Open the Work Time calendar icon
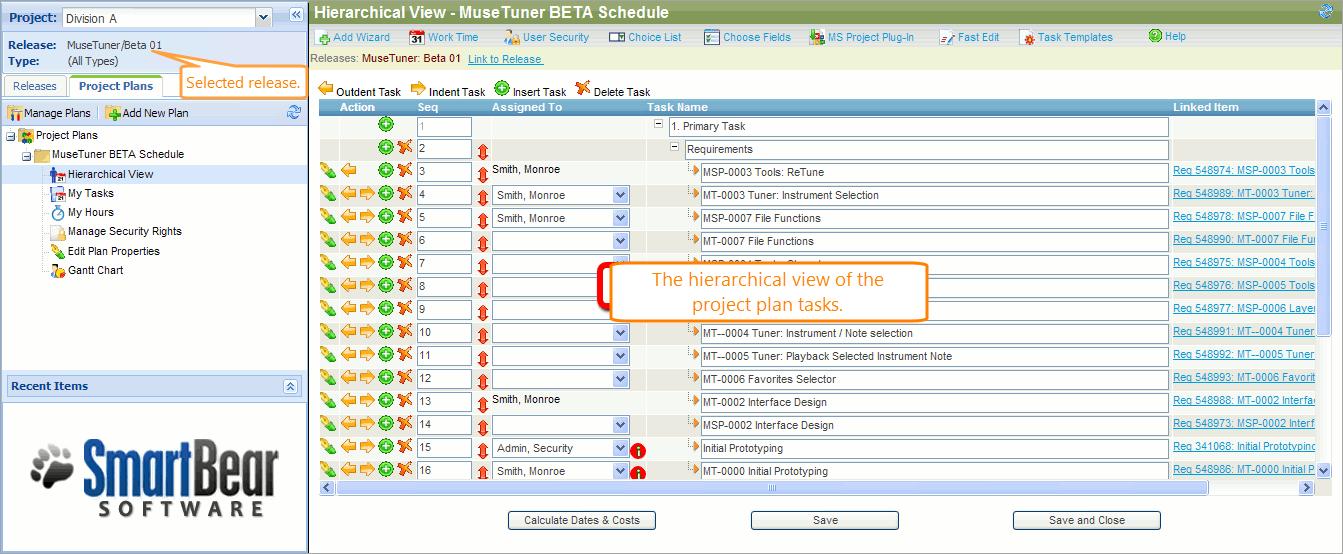This screenshot has height=554, width=1343. (x=417, y=37)
